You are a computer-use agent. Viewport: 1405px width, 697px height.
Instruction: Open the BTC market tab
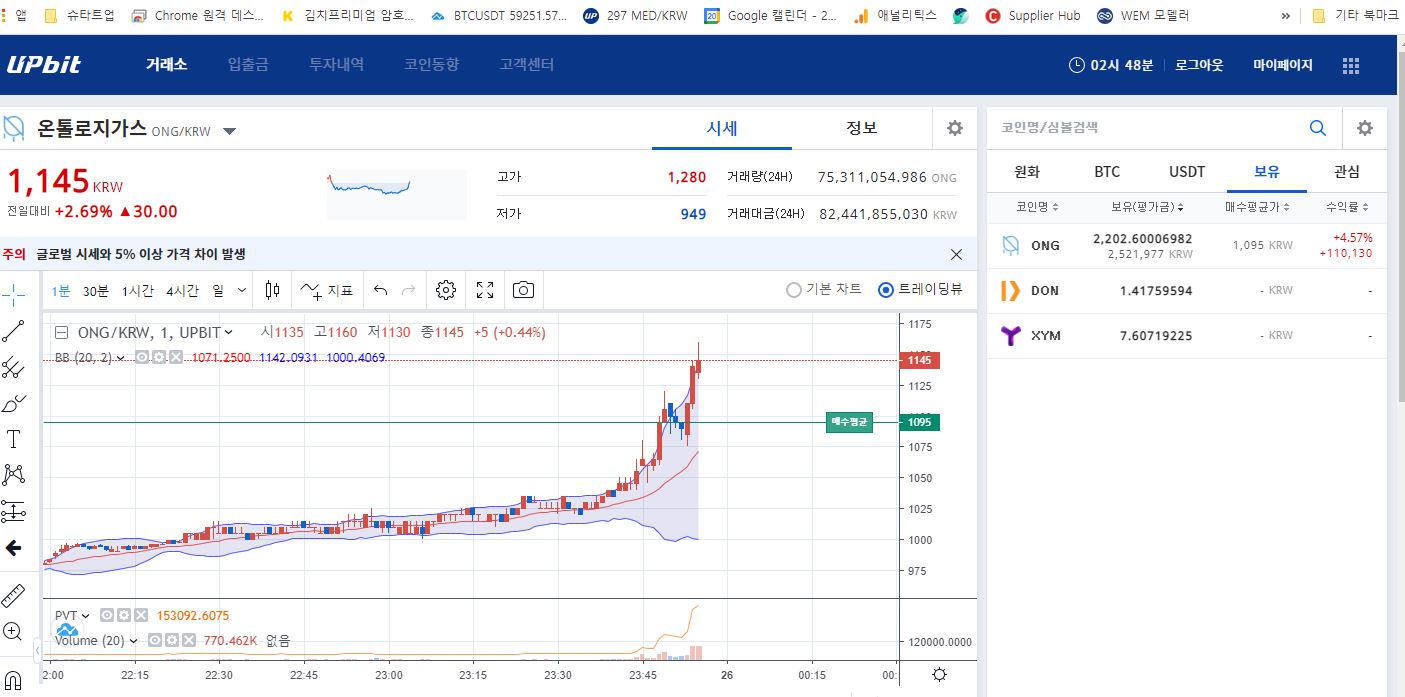[1107, 171]
